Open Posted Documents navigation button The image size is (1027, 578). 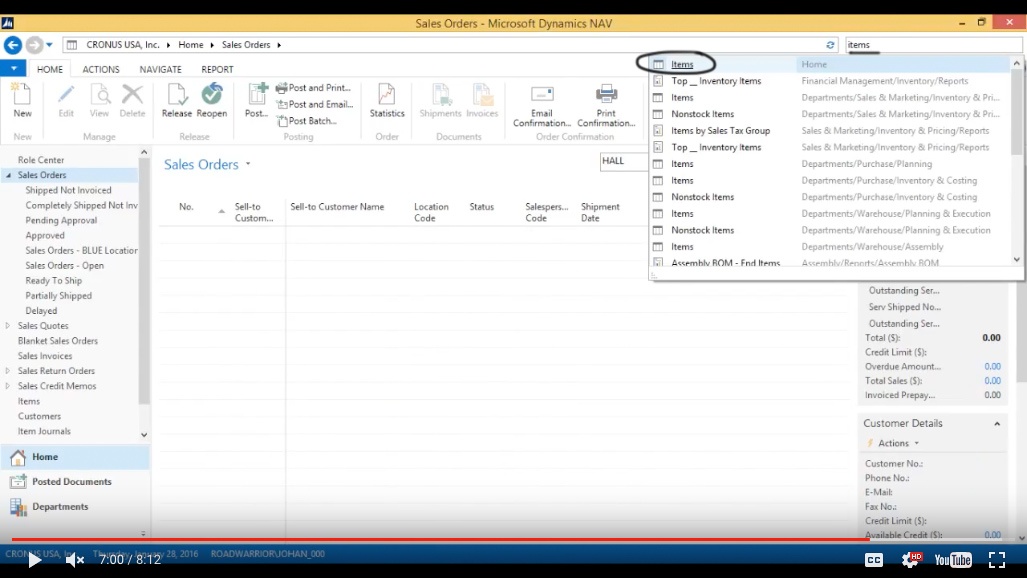tap(71, 482)
